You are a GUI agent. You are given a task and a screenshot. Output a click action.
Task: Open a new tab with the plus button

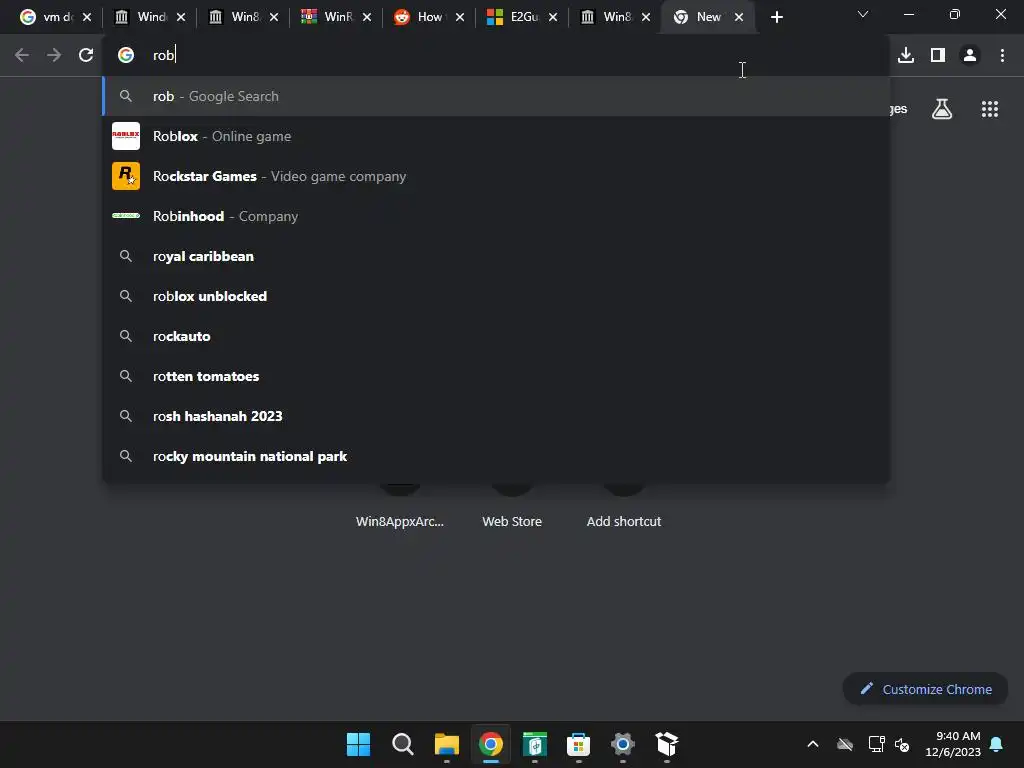coord(776,17)
